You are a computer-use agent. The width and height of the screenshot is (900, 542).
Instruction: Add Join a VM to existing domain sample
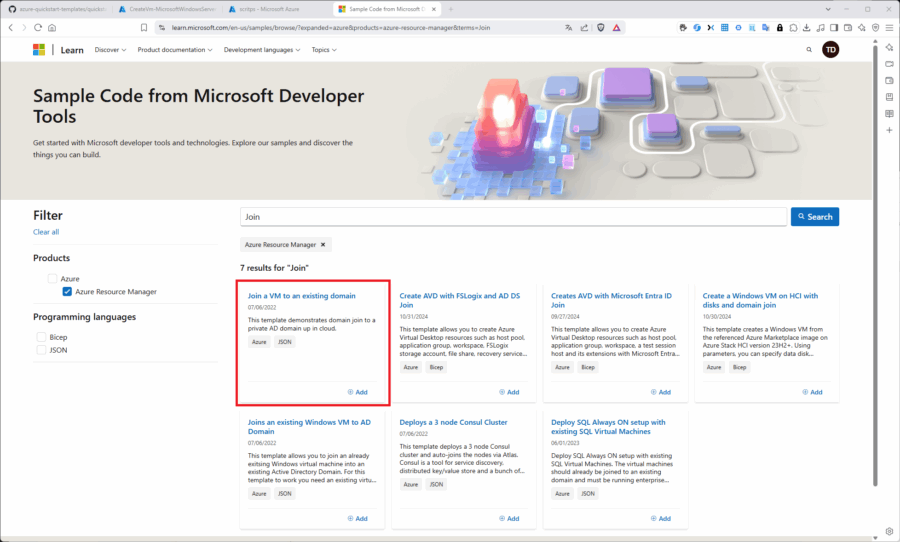(x=358, y=392)
